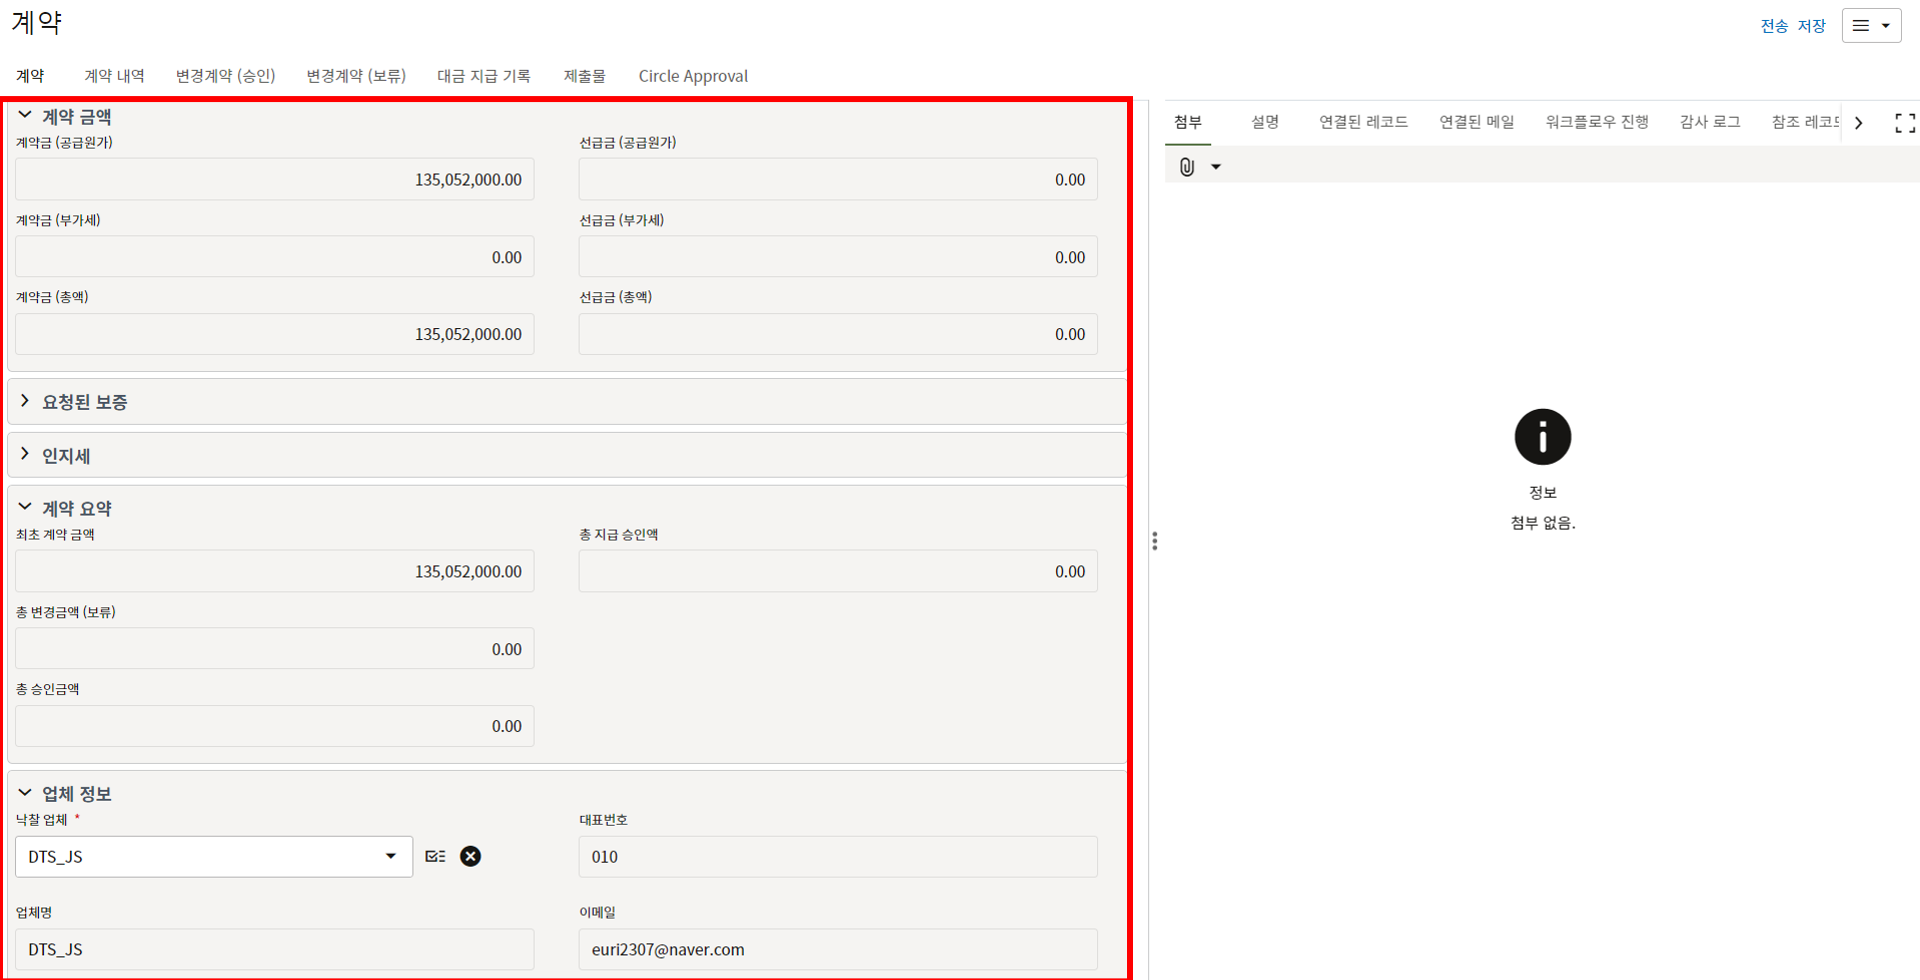1920x980 pixels.
Task: Open the attachment dropdown arrow
Action: pyautogui.click(x=1216, y=167)
